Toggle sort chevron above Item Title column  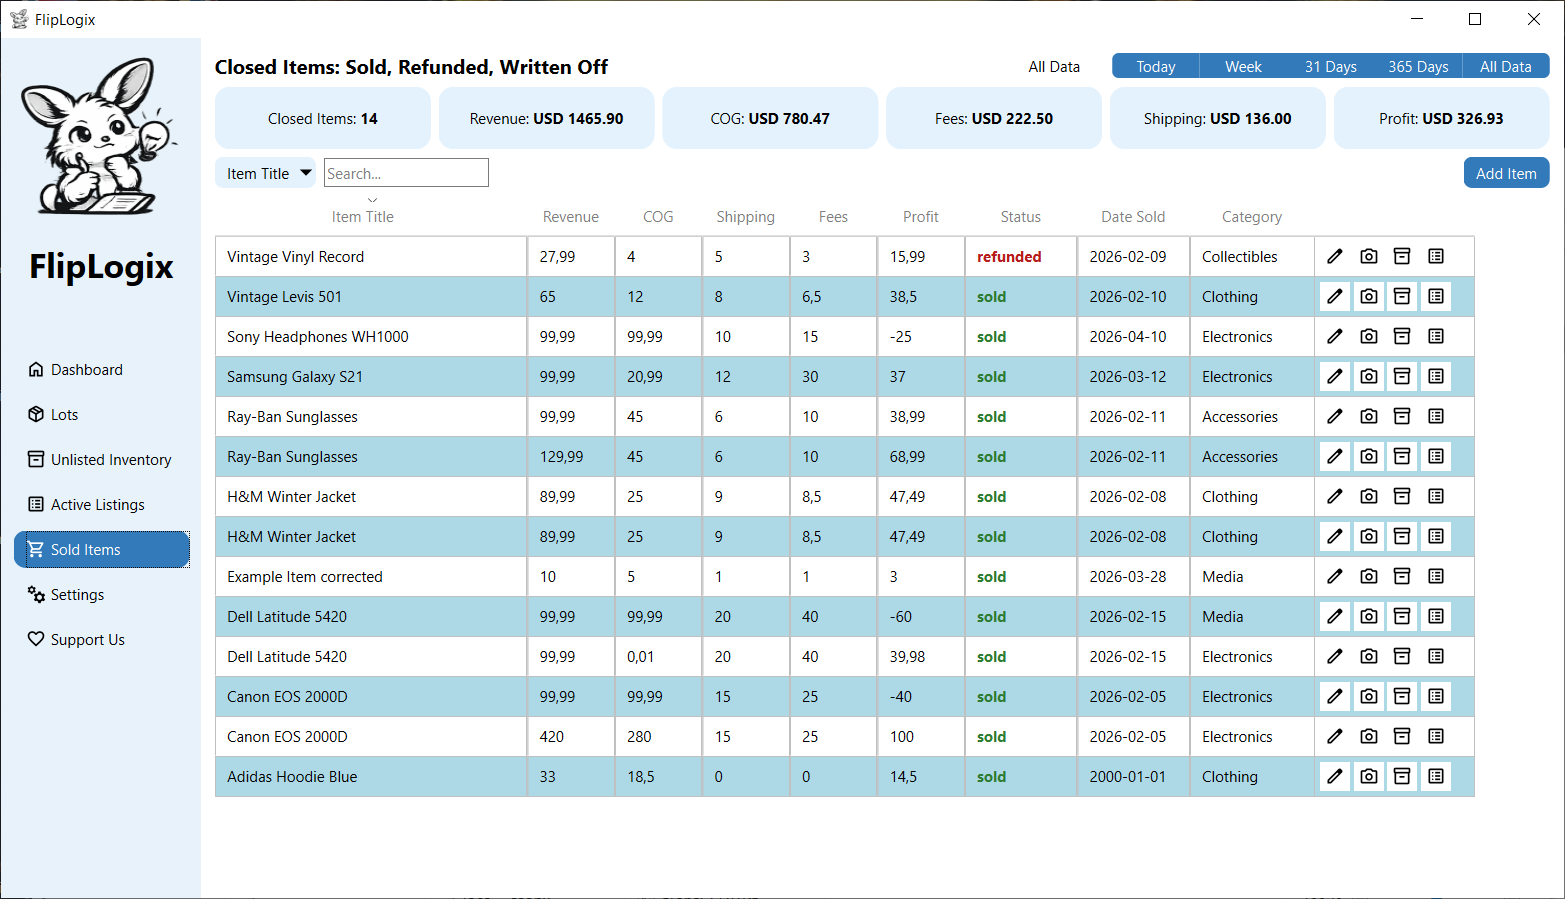372,200
